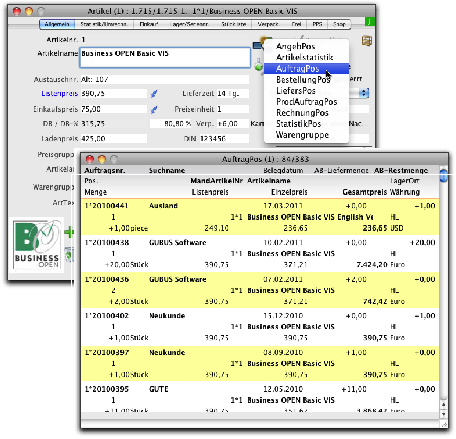Select order row 1*20100438 GUBUS Software
456x439 pixels.
point(260,254)
